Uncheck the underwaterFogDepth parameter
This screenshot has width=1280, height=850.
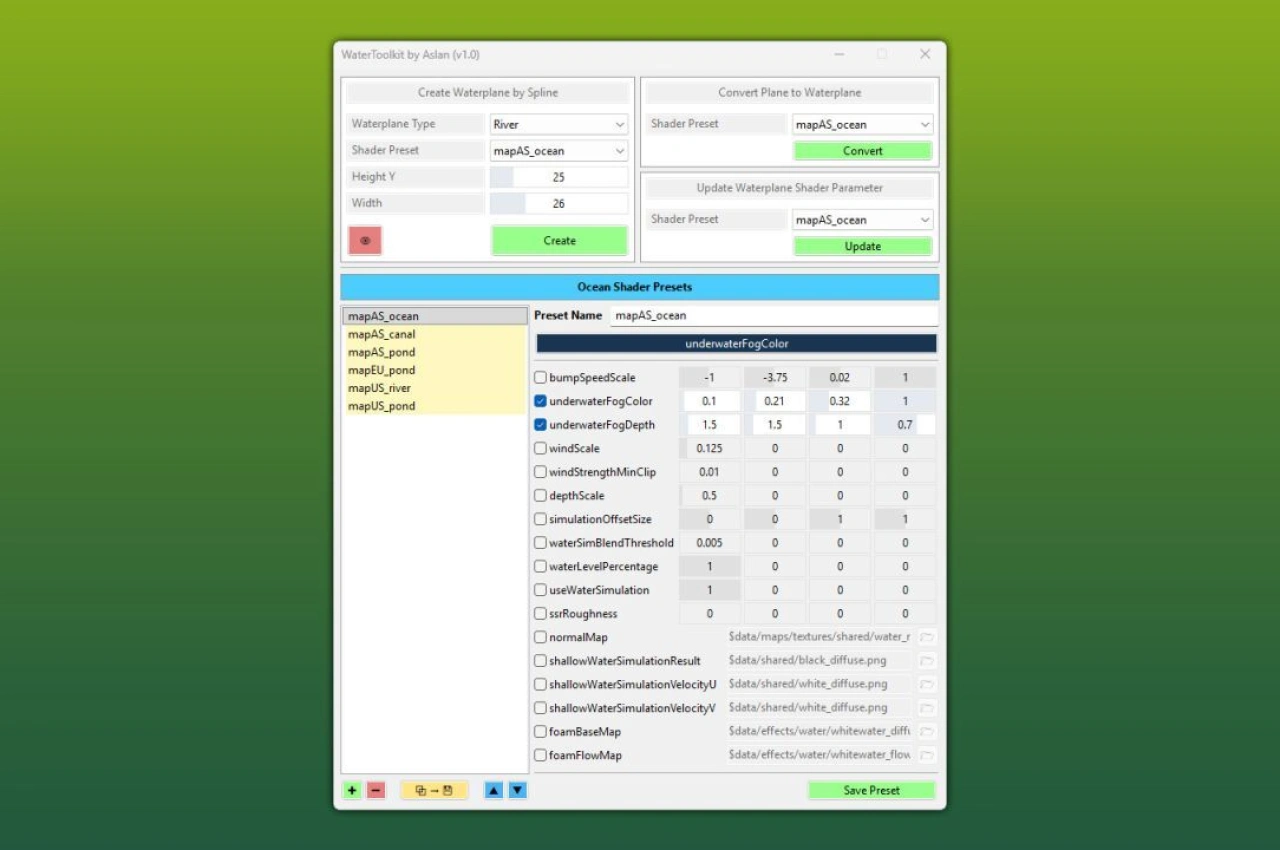[x=540, y=424]
